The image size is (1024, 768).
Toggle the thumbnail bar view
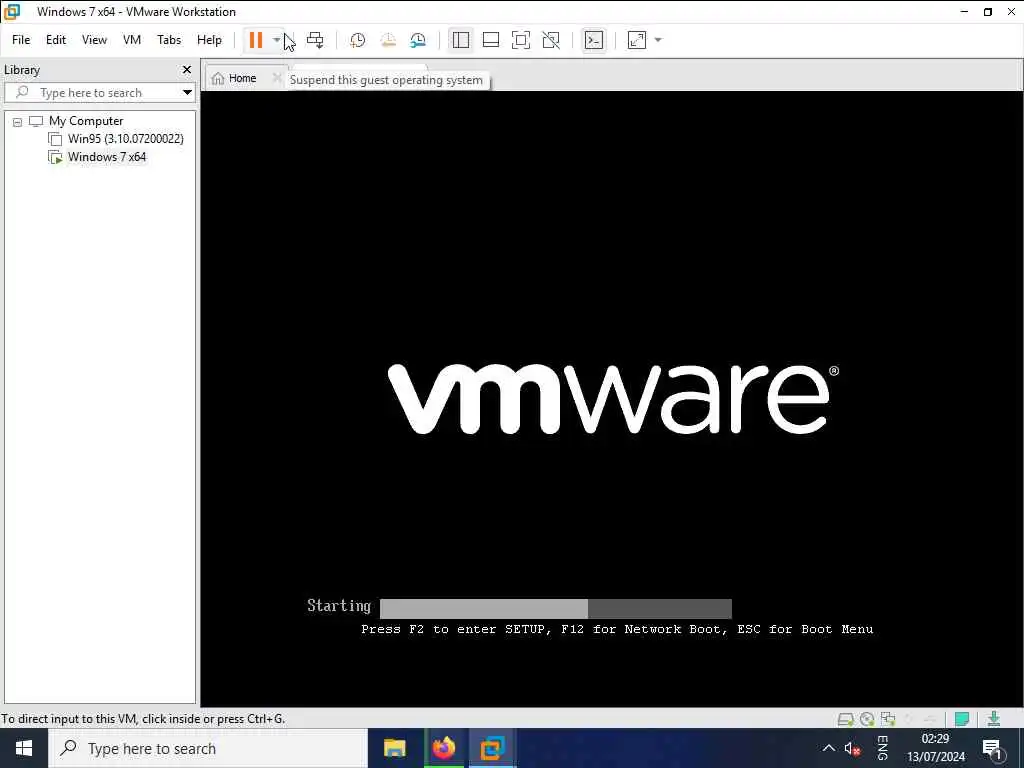click(490, 40)
